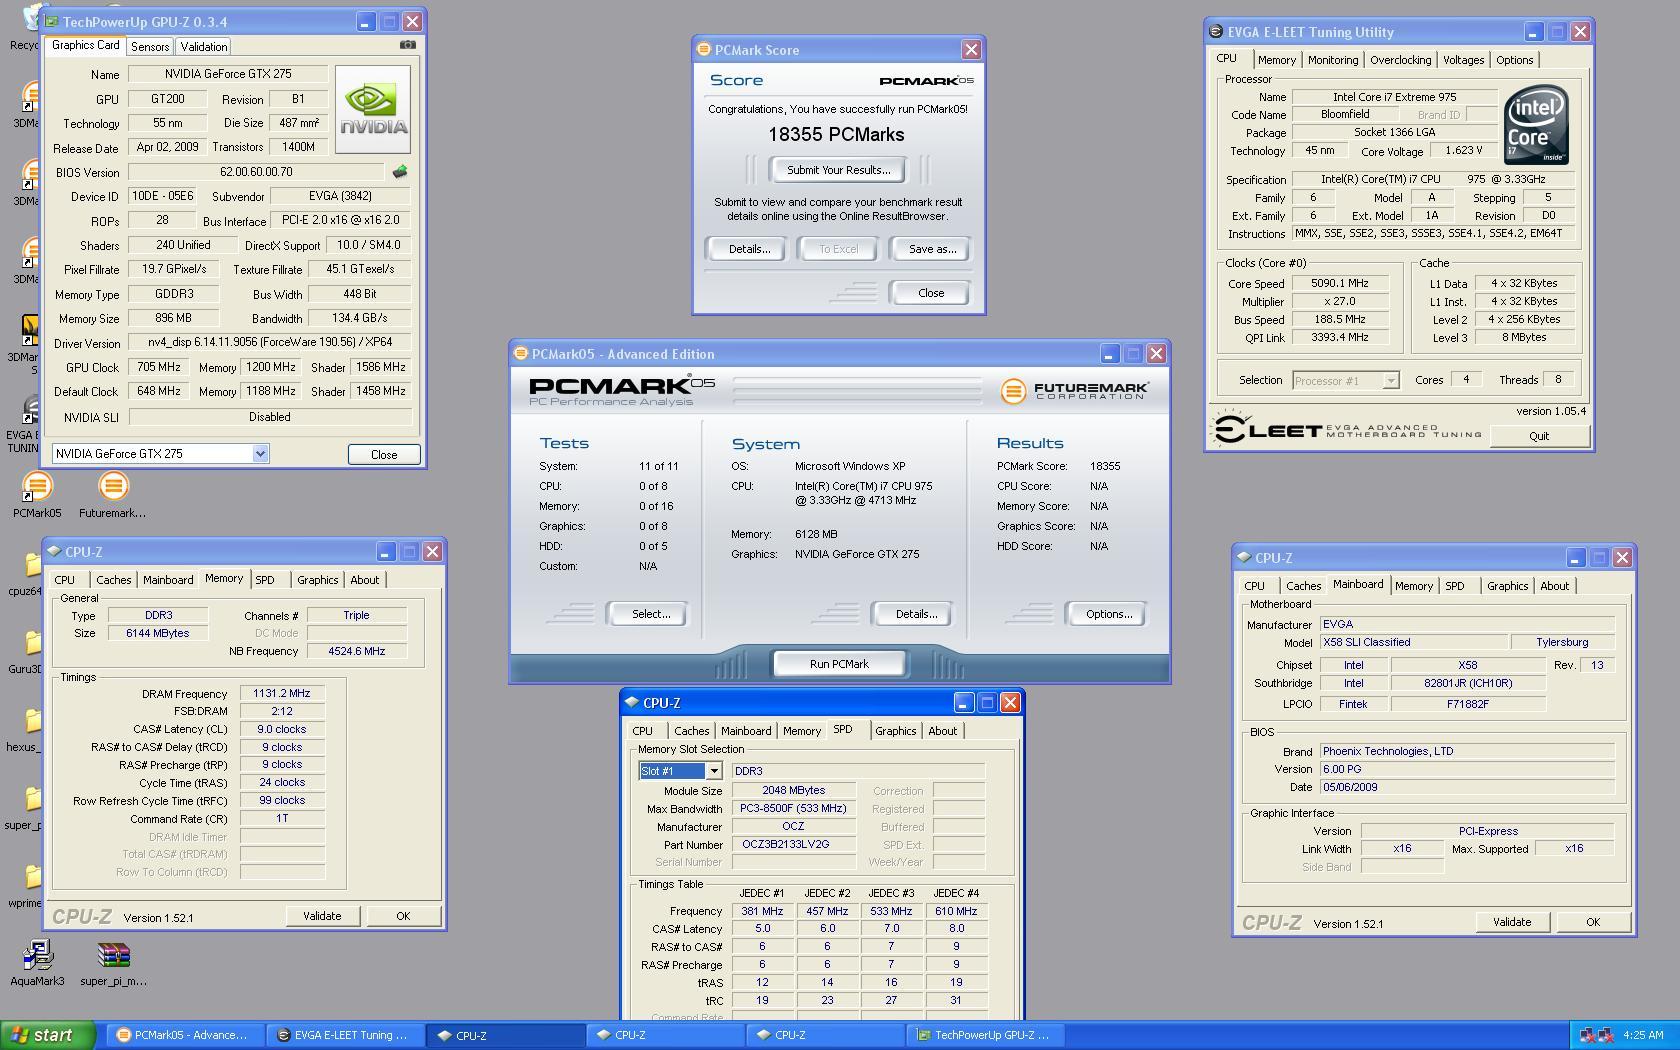Open the E-LEET Voltages tab

[x=1463, y=60]
